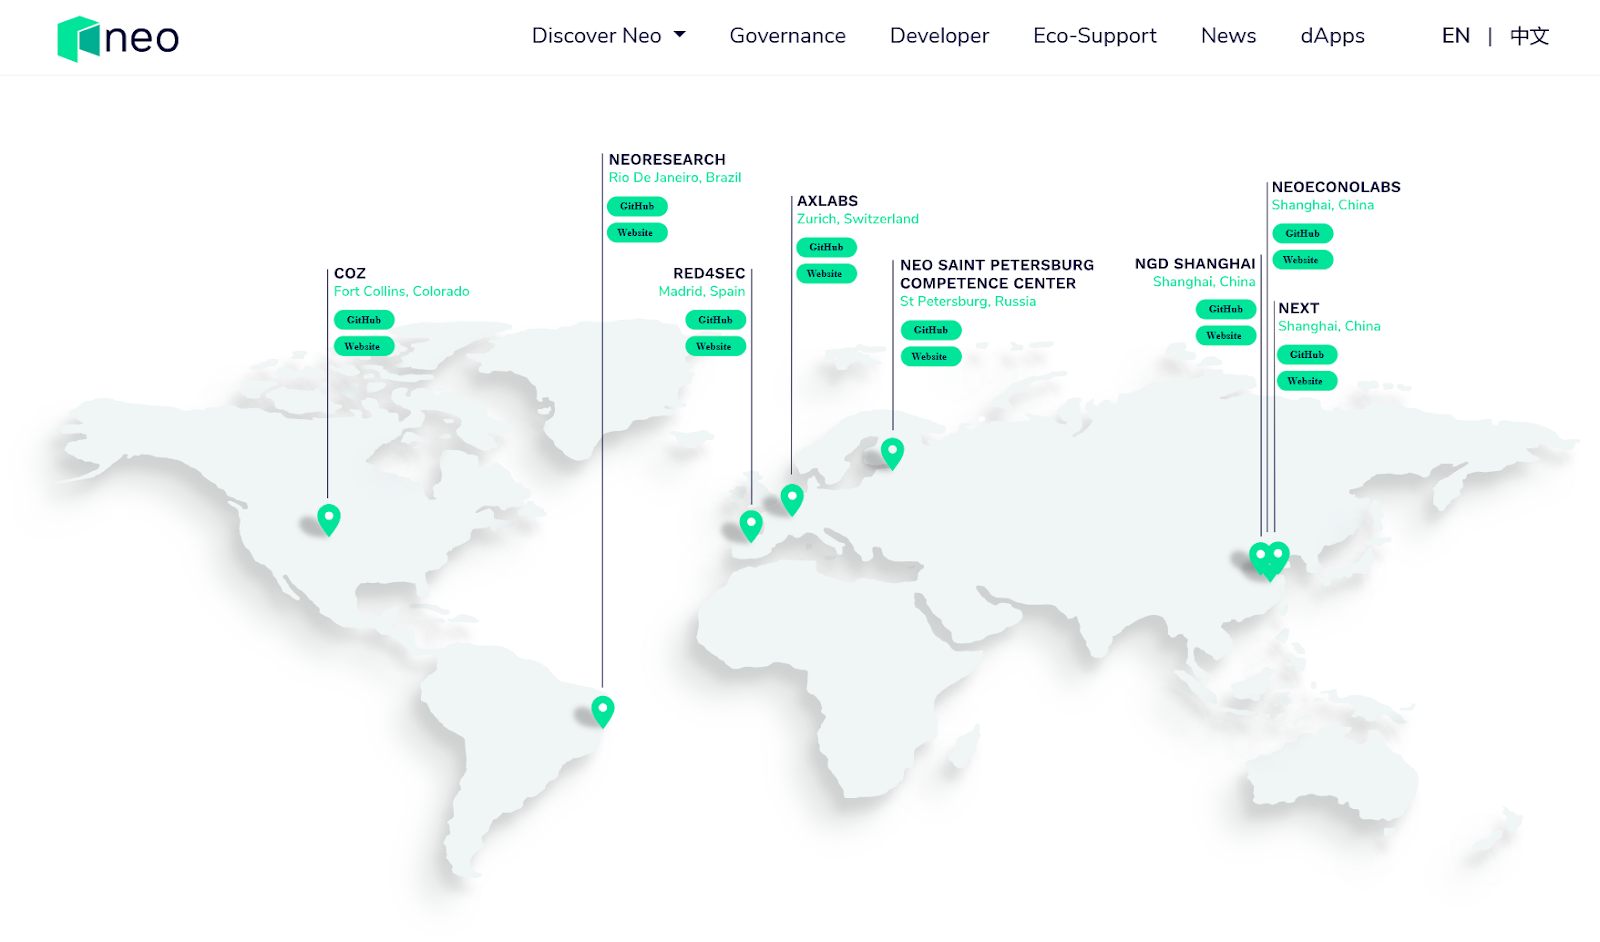The width and height of the screenshot is (1600, 942).
Task: Click the NEXT heading text
Action: pos(1299,308)
